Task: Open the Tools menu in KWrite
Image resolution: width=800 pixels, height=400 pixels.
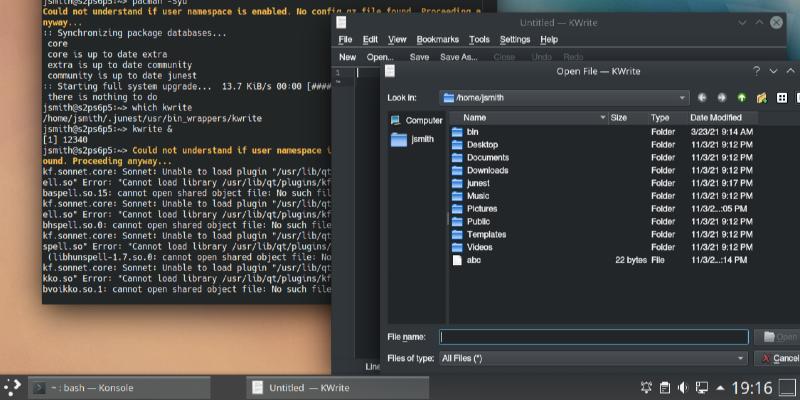Action: 479,39
